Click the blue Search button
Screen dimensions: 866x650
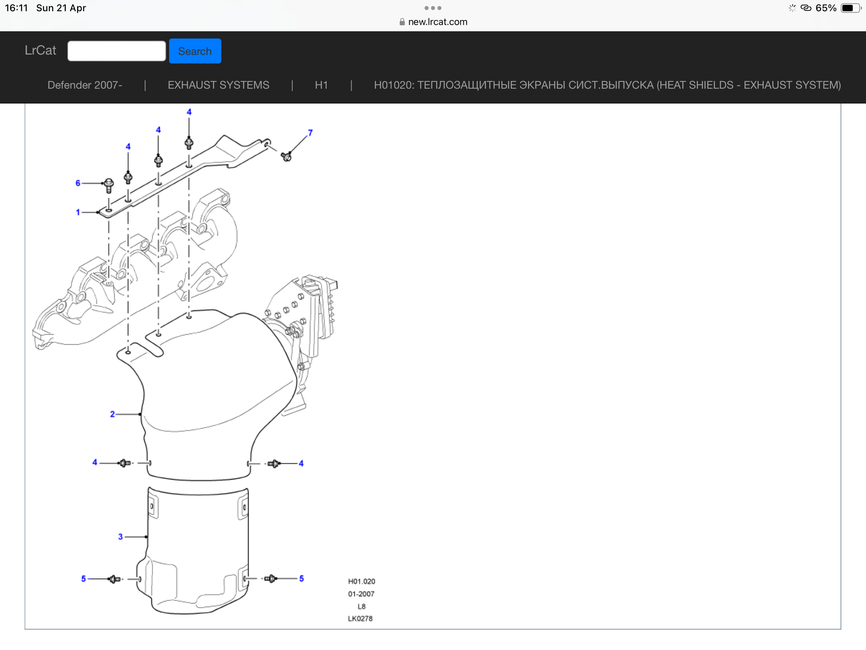(x=195, y=51)
